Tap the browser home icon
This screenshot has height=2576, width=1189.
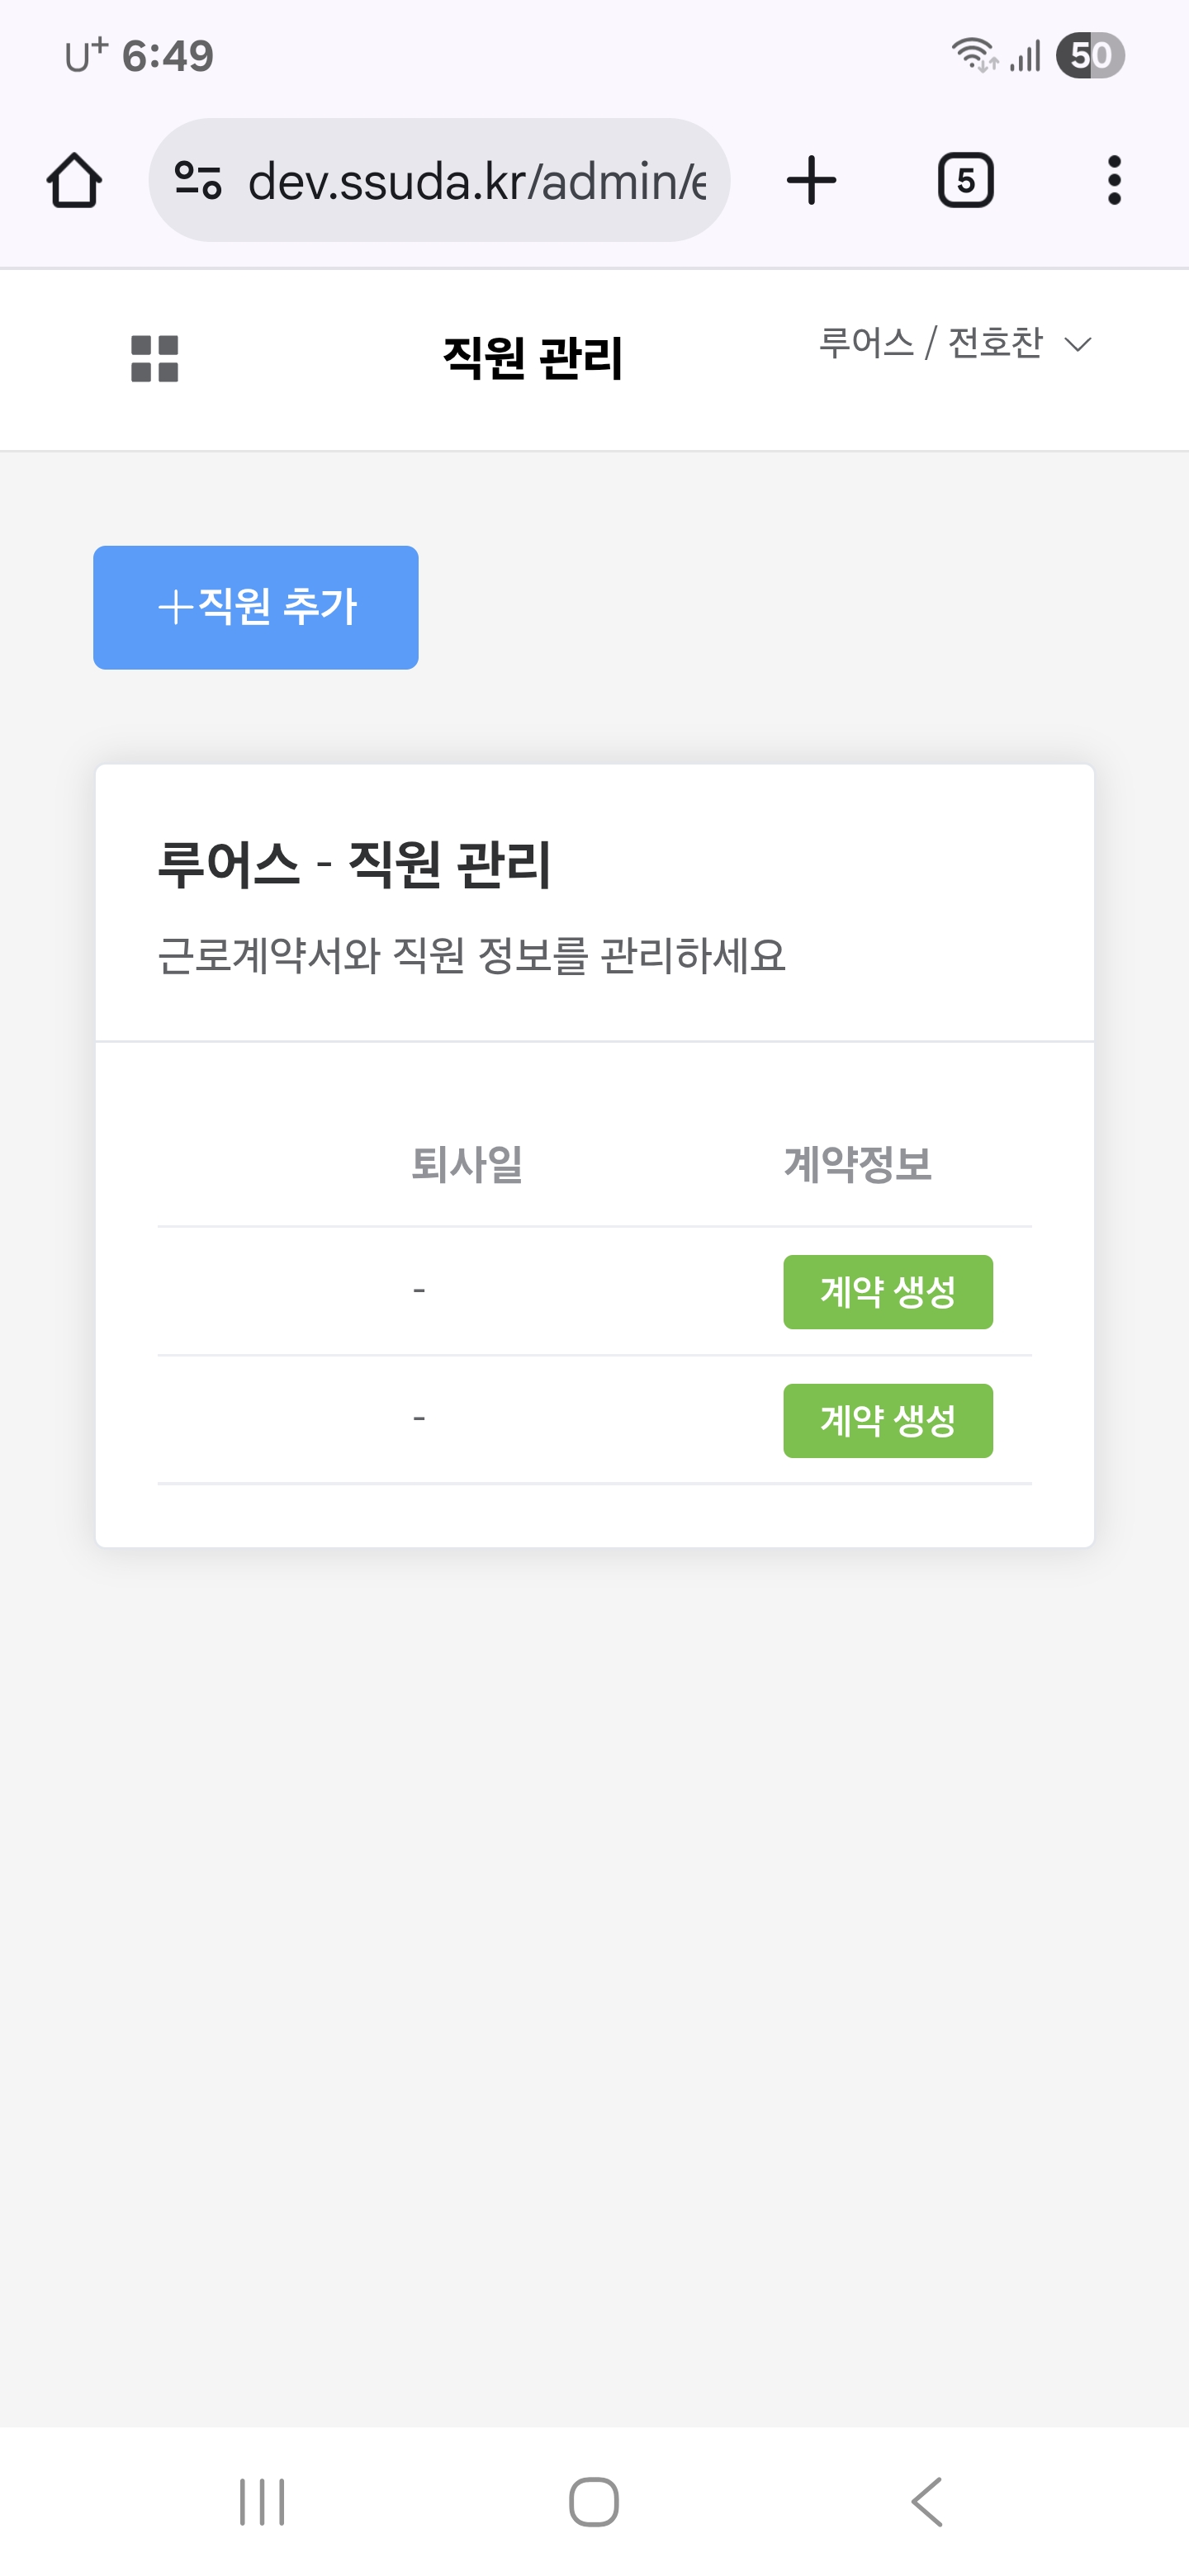74,181
